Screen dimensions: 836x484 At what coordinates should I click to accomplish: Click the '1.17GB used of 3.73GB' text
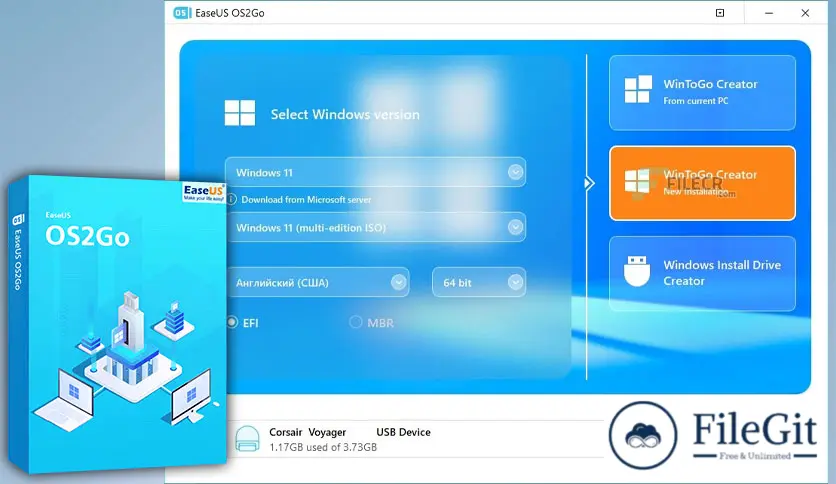[x=323, y=447]
